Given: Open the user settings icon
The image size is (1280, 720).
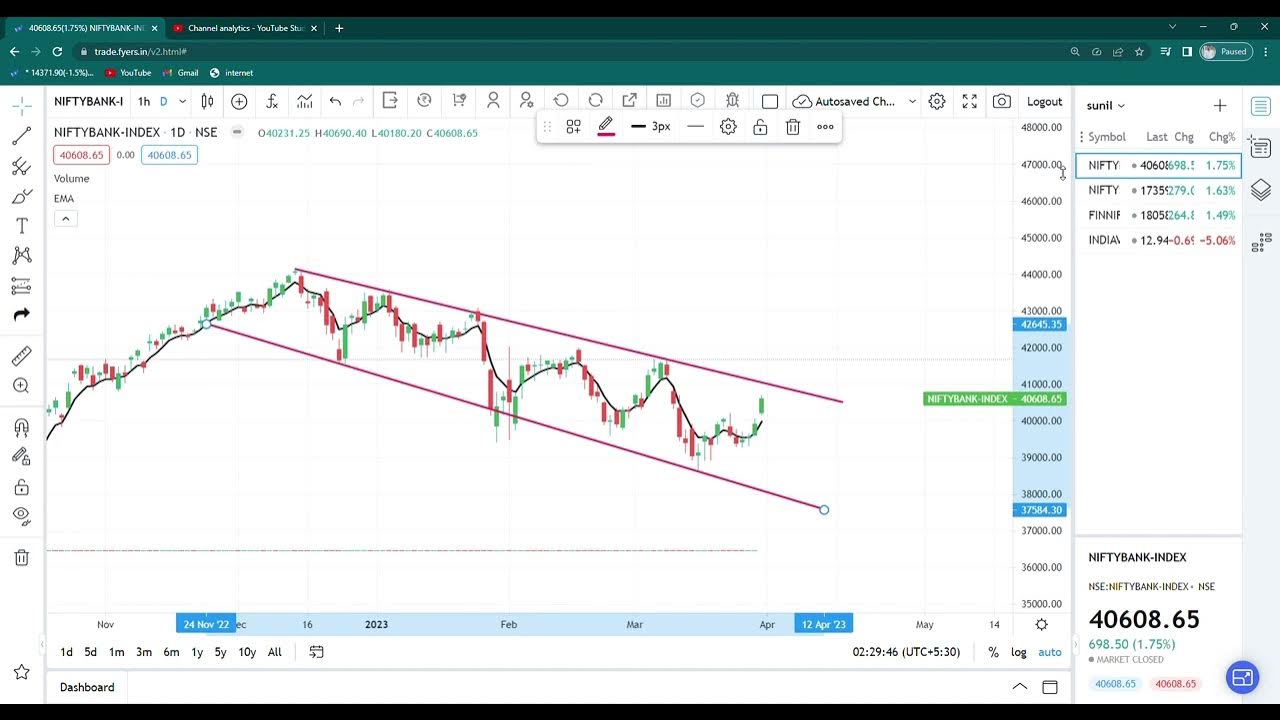Looking at the screenshot, I should coord(526,101).
